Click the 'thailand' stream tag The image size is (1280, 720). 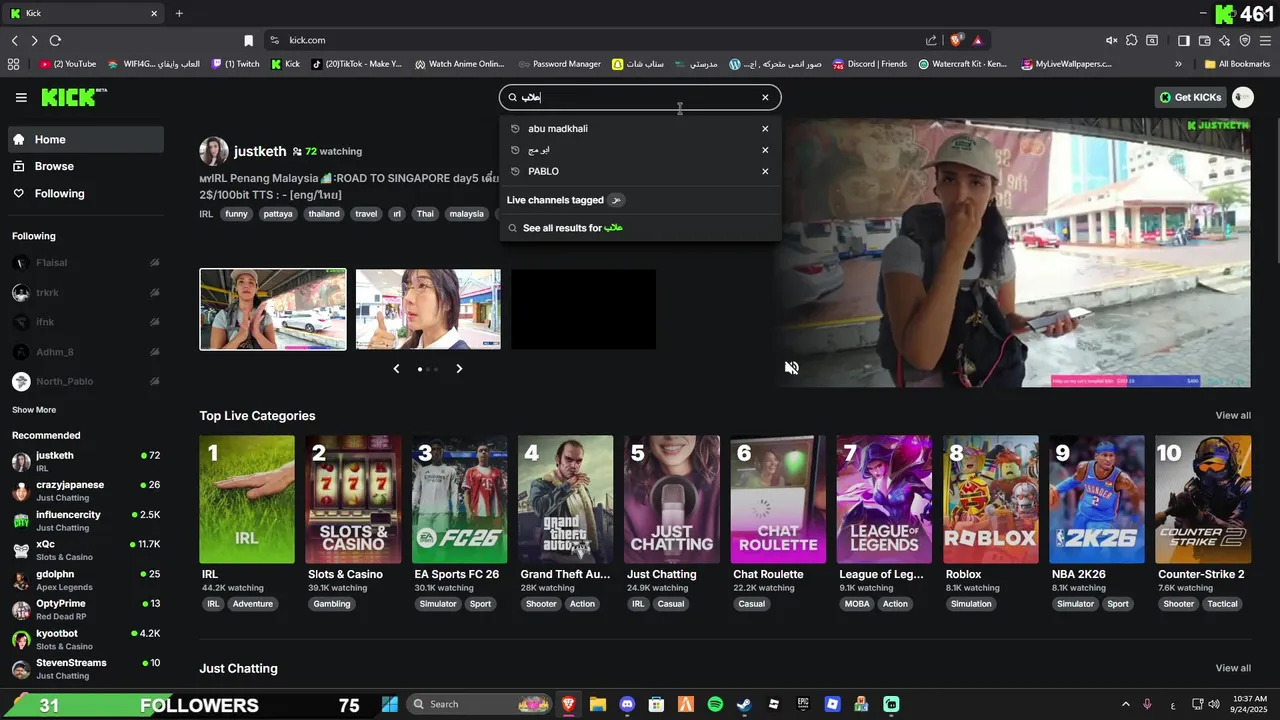(324, 214)
